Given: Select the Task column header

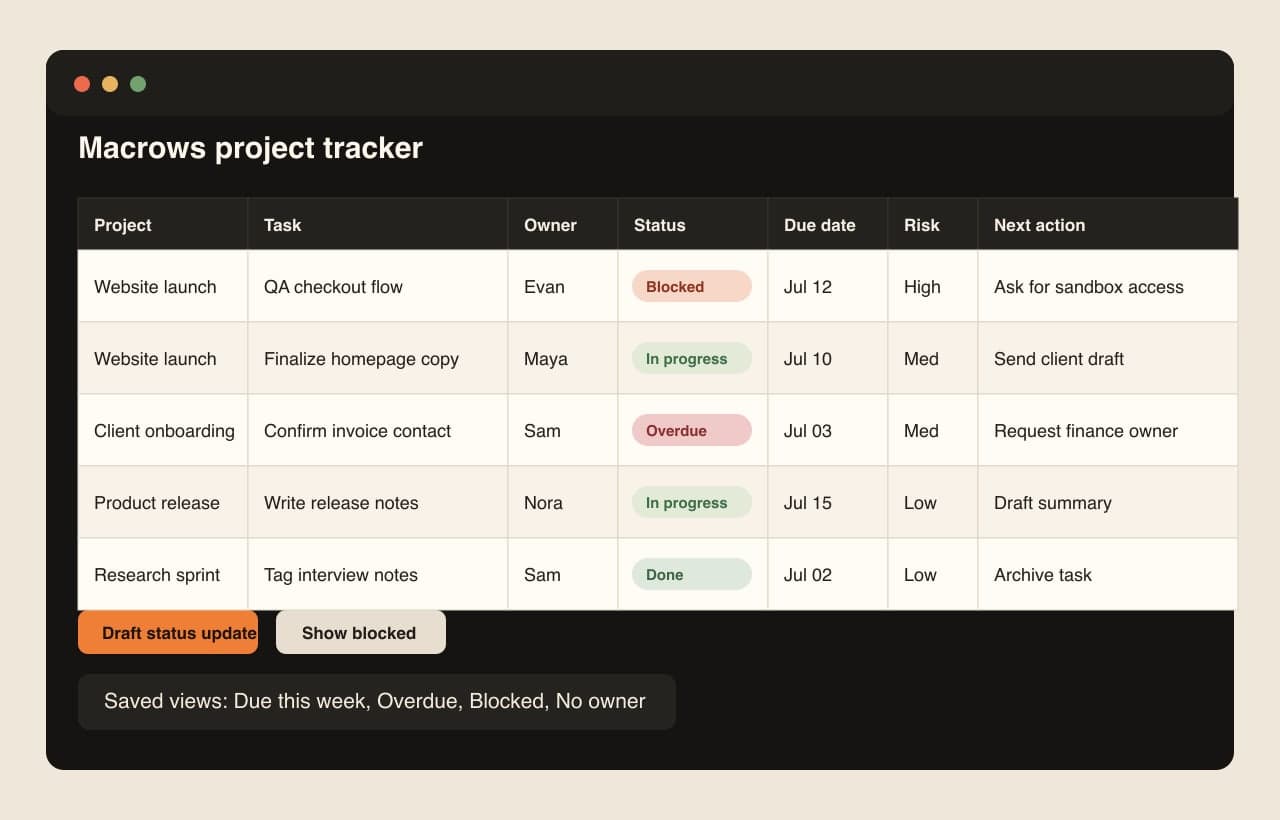Looking at the screenshot, I should pos(378,224).
